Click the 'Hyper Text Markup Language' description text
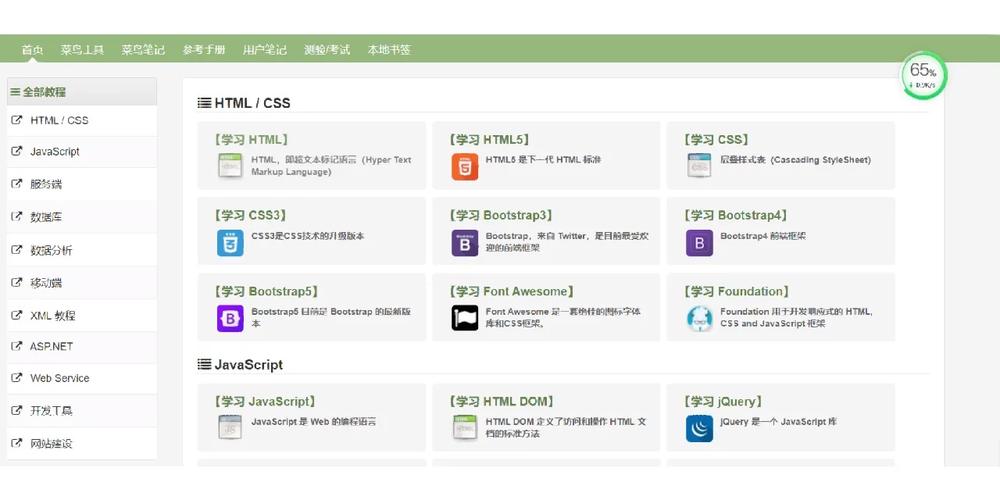 click(331, 166)
